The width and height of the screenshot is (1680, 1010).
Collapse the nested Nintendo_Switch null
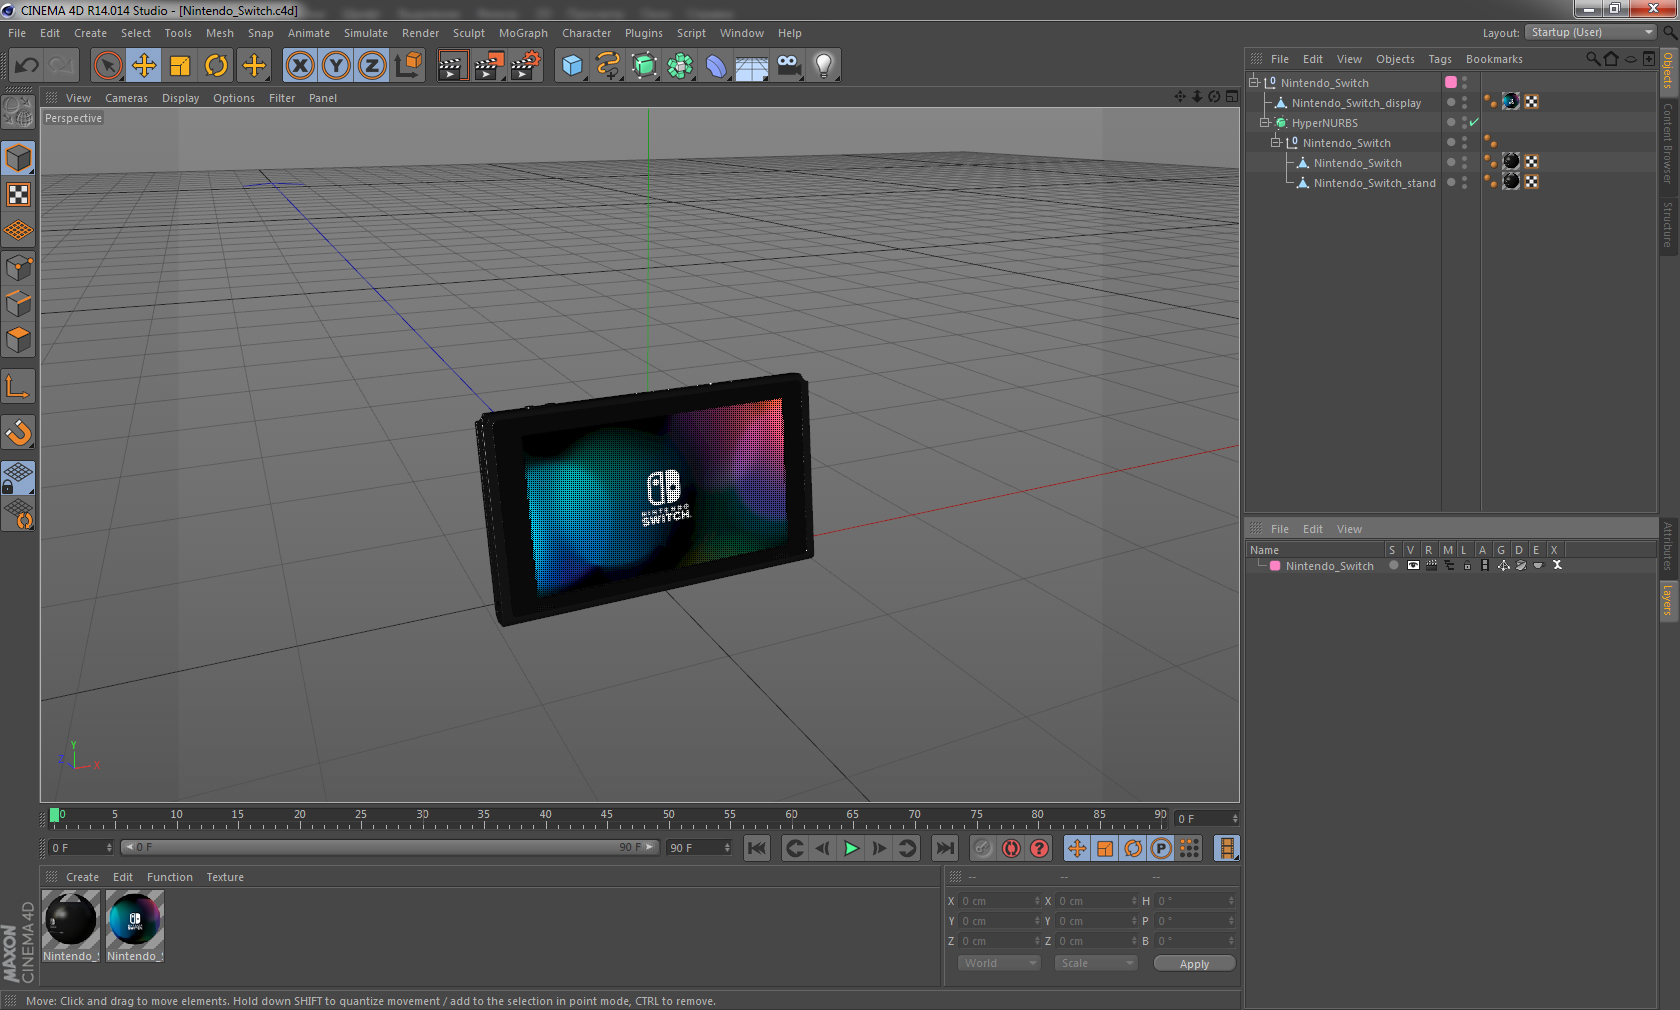pos(1276,142)
